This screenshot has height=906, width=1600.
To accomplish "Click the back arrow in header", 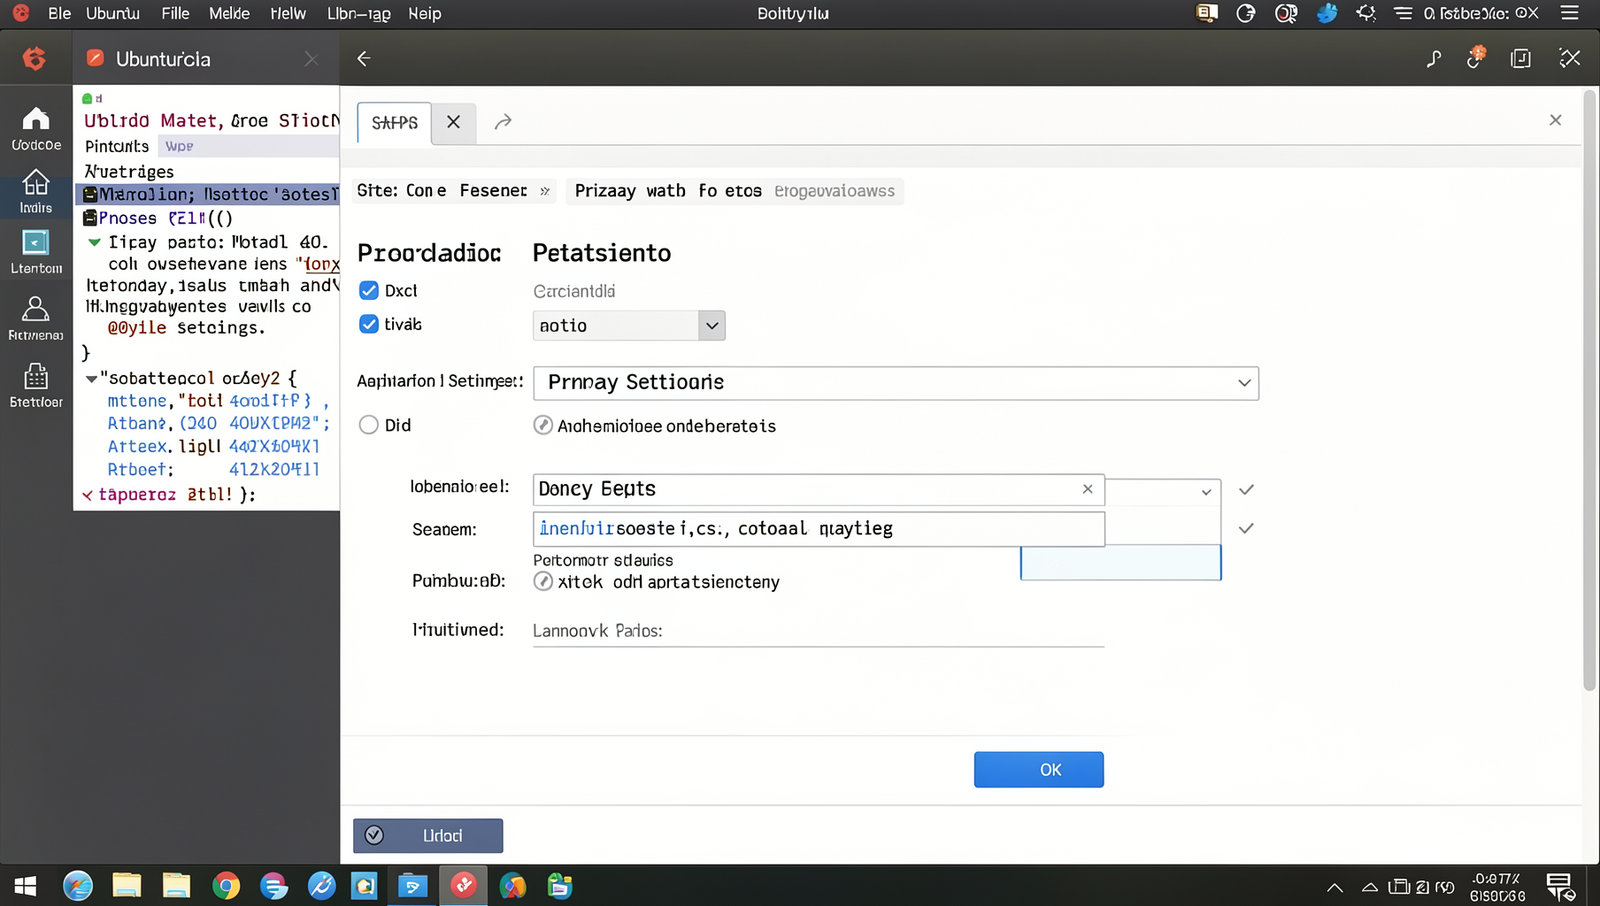I will point(364,59).
